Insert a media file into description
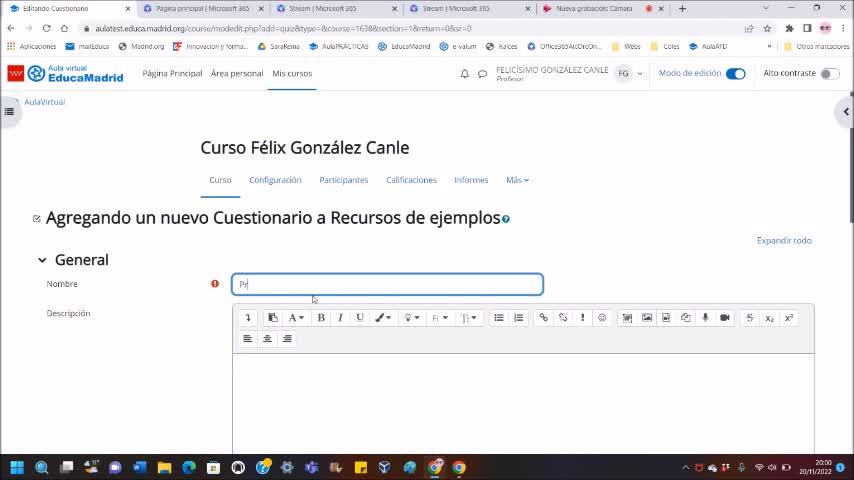The image size is (854, 480). [x=666, y=318]
